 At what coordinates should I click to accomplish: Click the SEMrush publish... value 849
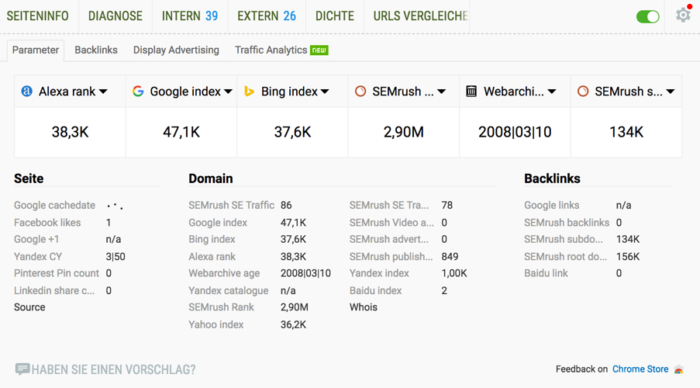450,257
